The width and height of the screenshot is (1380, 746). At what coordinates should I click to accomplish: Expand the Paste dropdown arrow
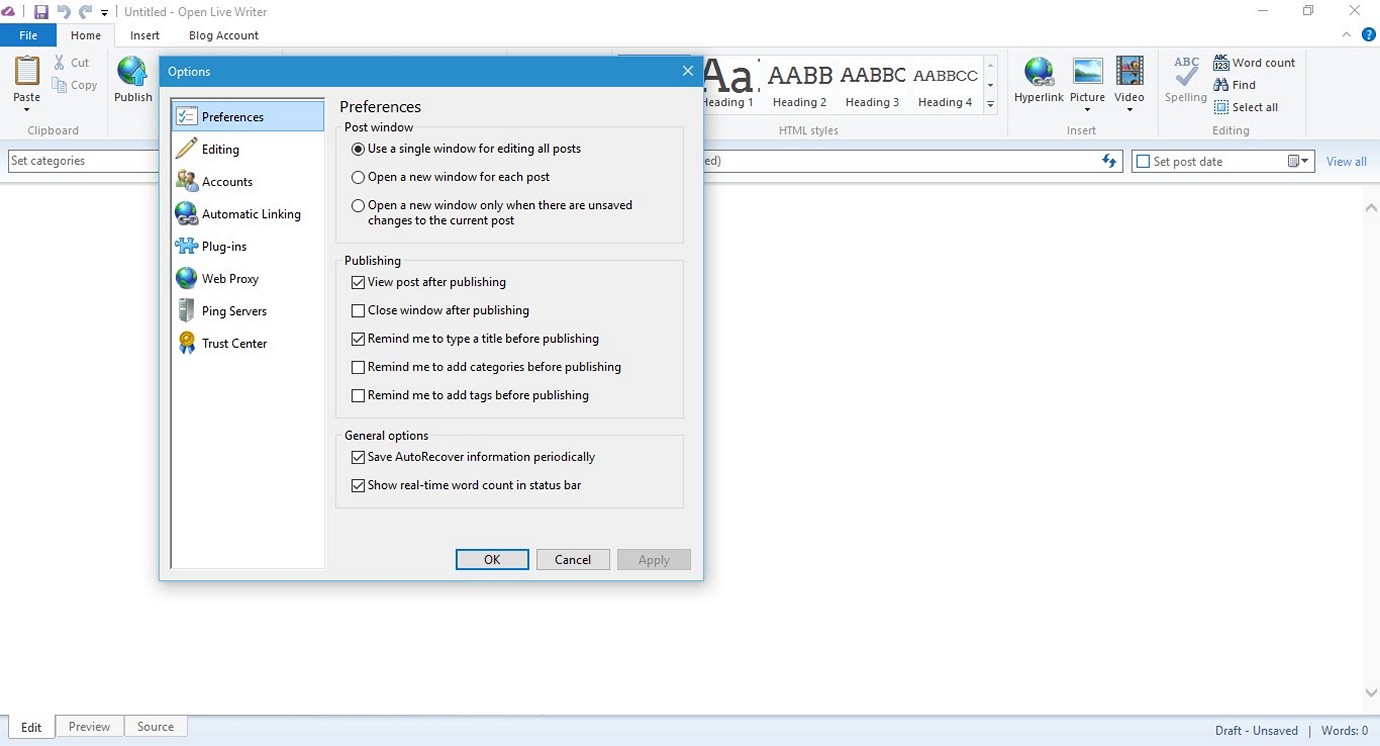click(27, 110)
